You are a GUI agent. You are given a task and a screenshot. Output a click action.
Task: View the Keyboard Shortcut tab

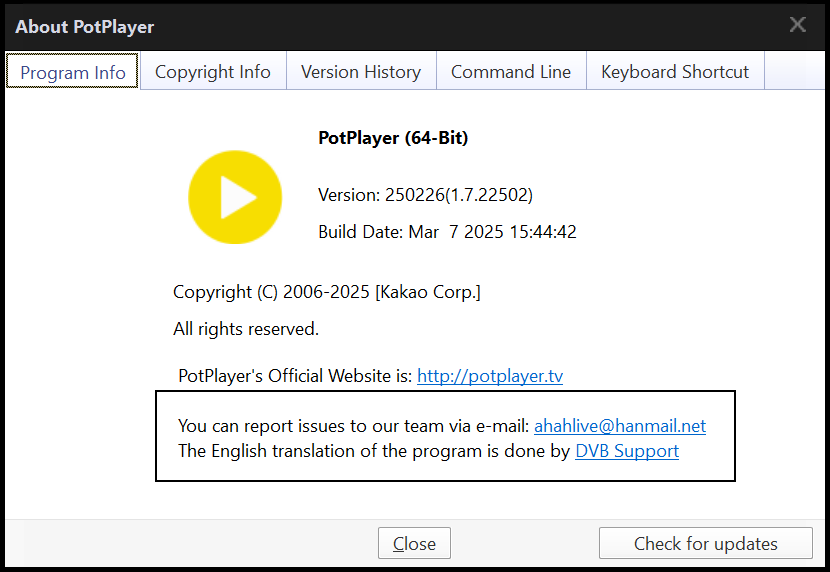pyautogui.click(x=675, y=71)
